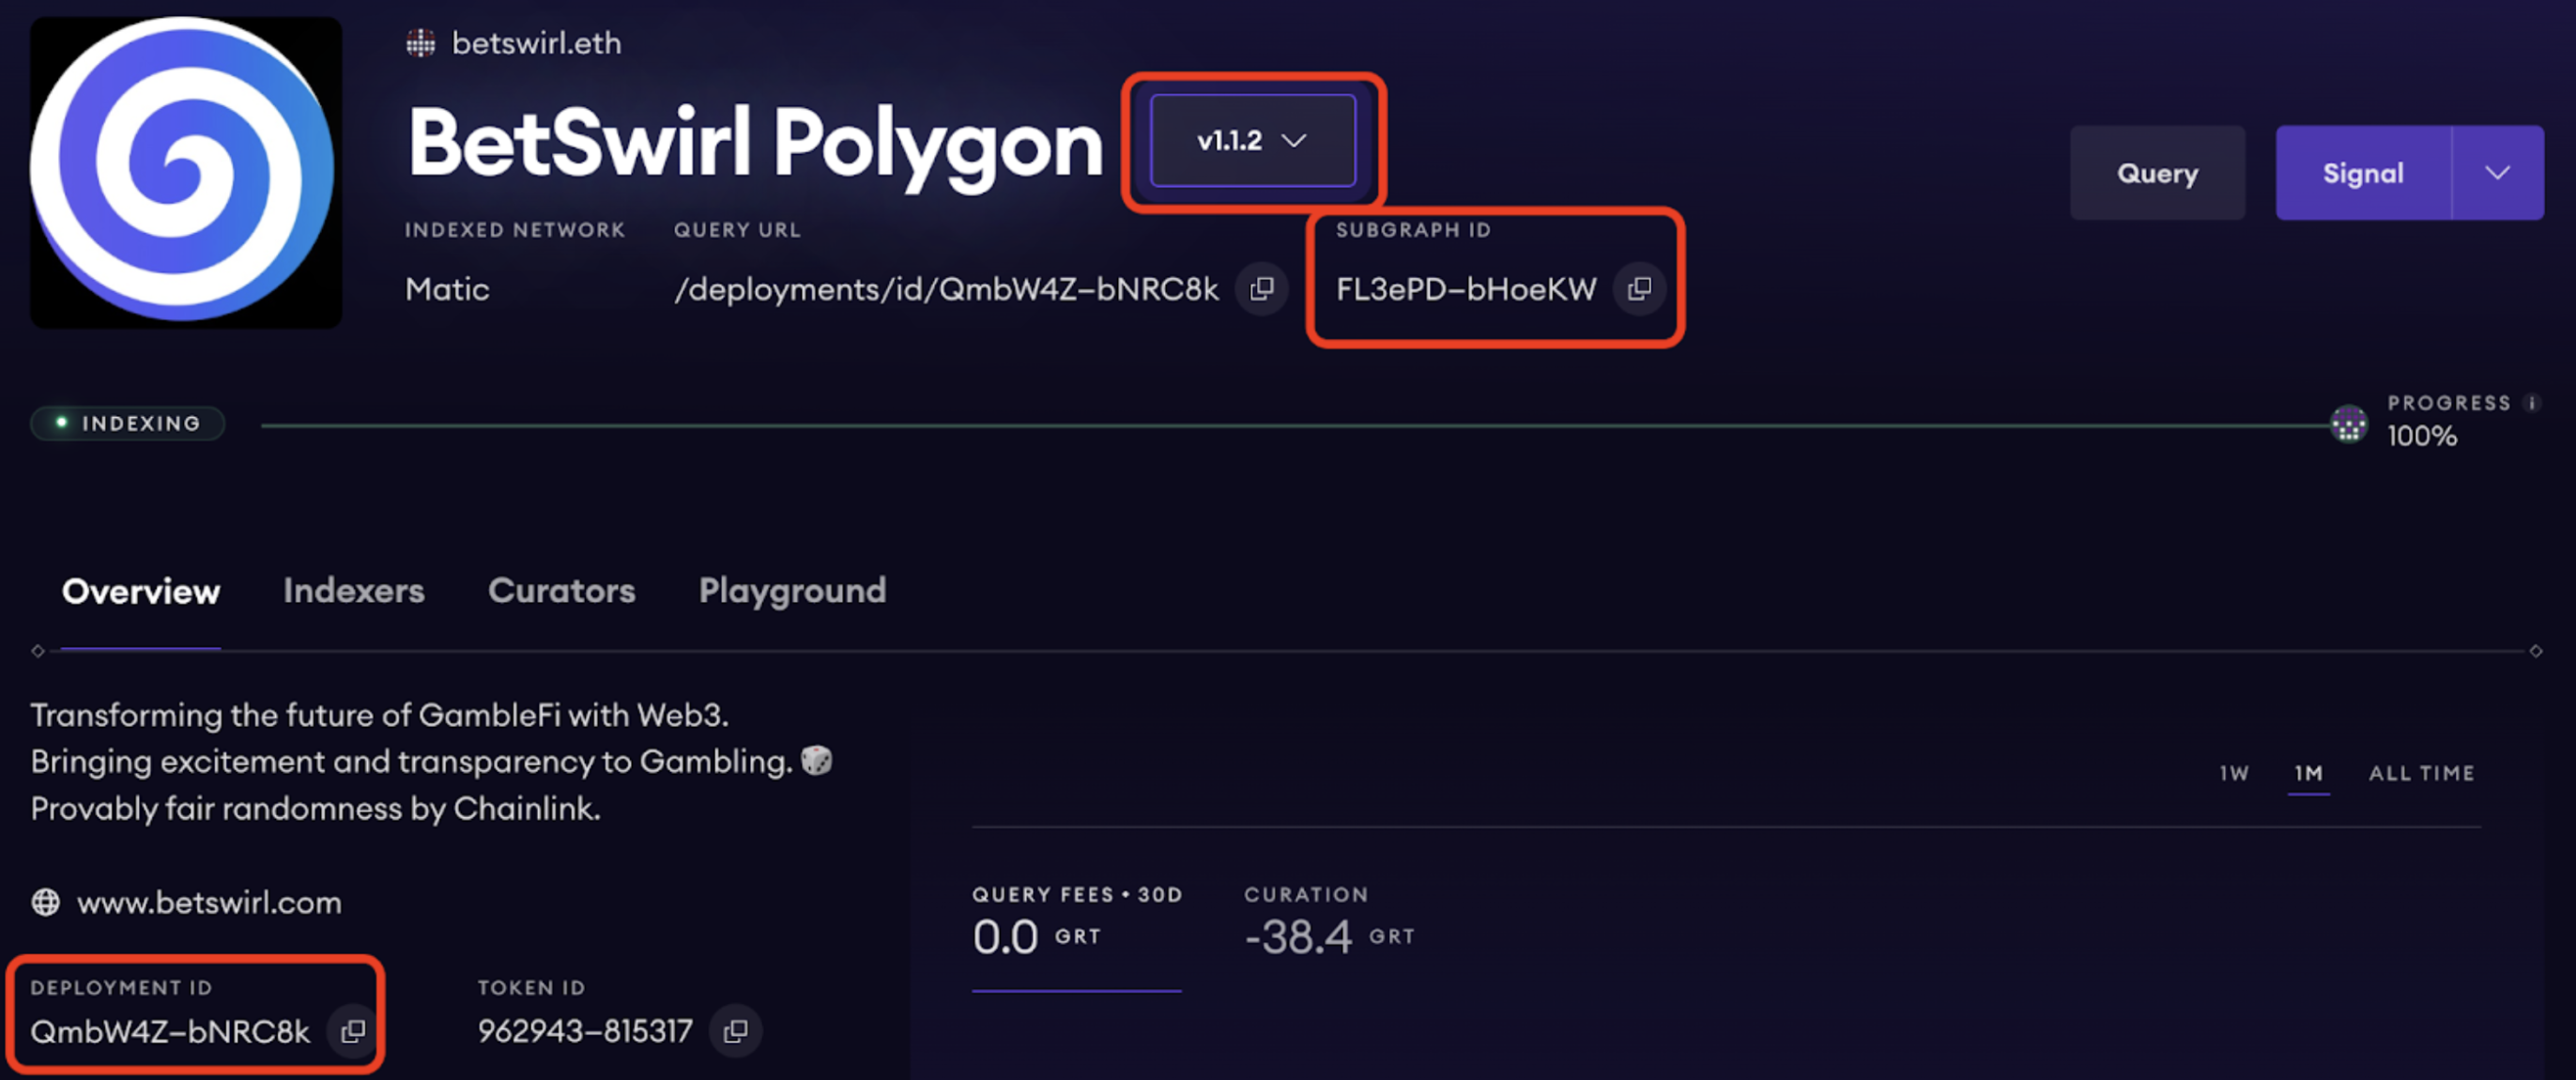Click the betswirl.eth avatar icon
2576x1080 pixels.
[421, 43]
